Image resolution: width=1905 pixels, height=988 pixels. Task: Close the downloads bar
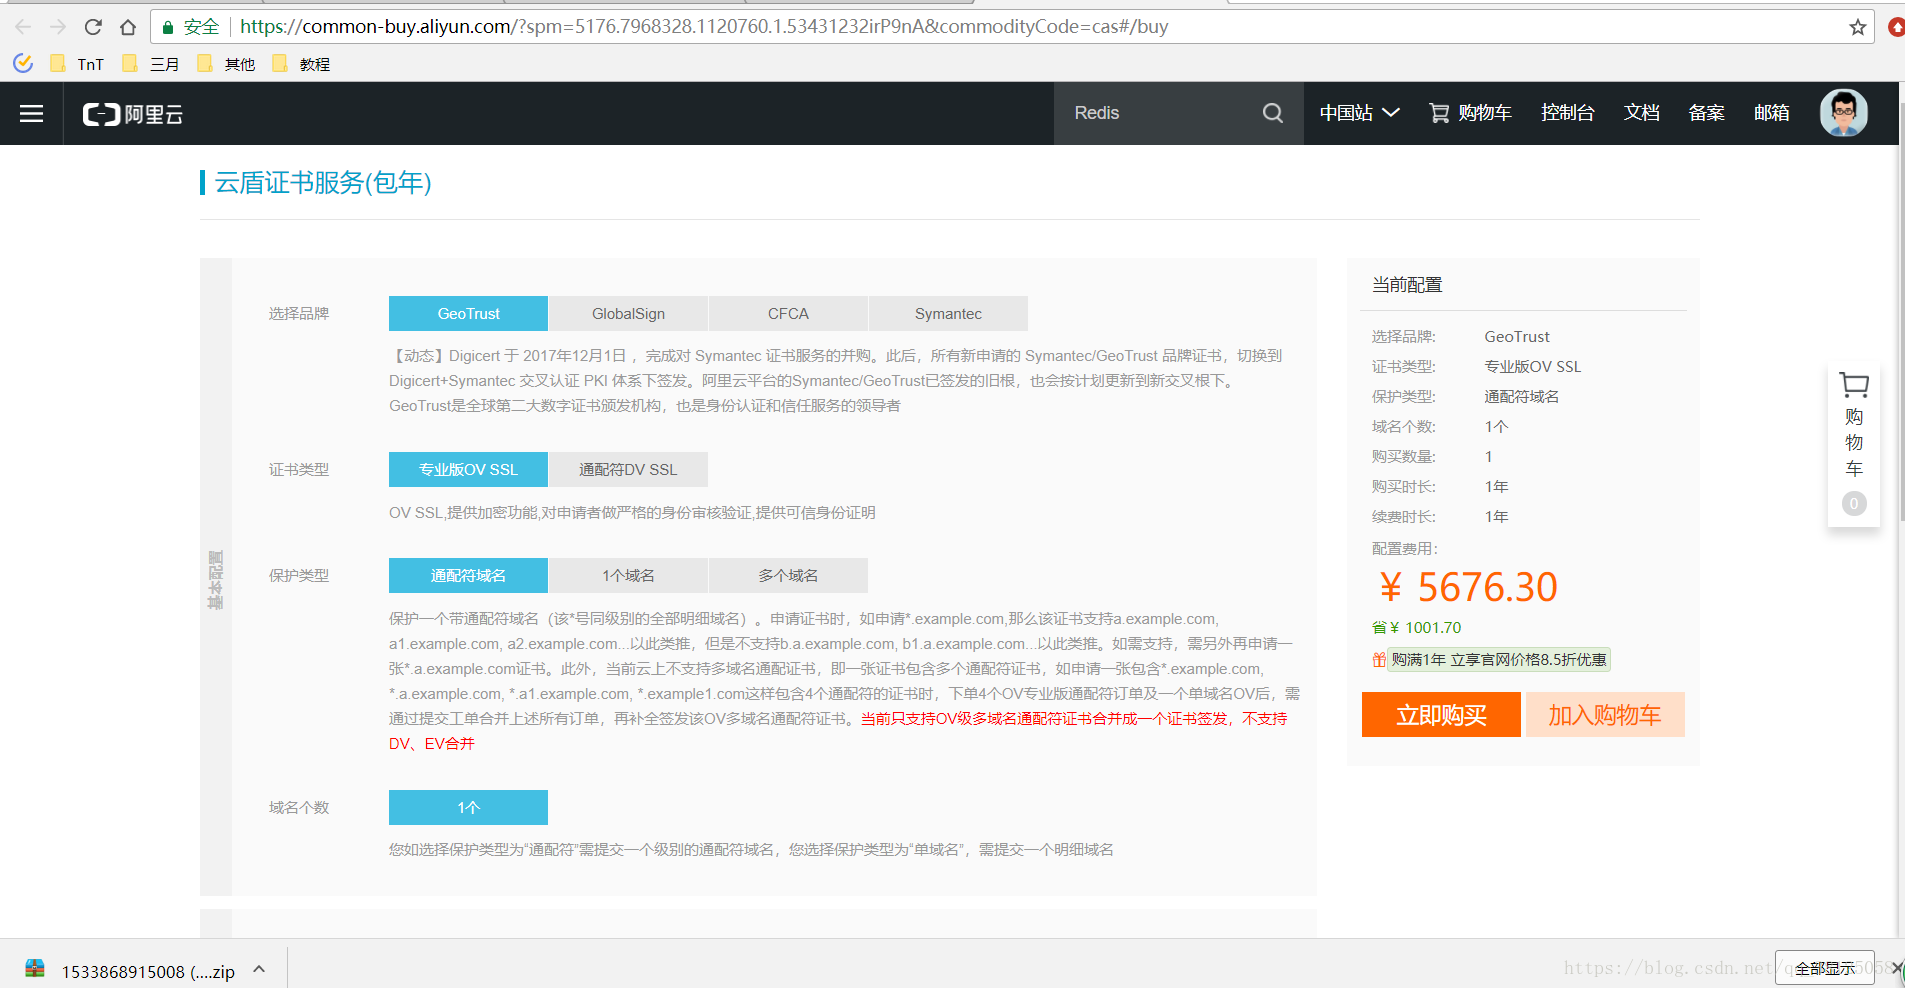click(1896, 968)
